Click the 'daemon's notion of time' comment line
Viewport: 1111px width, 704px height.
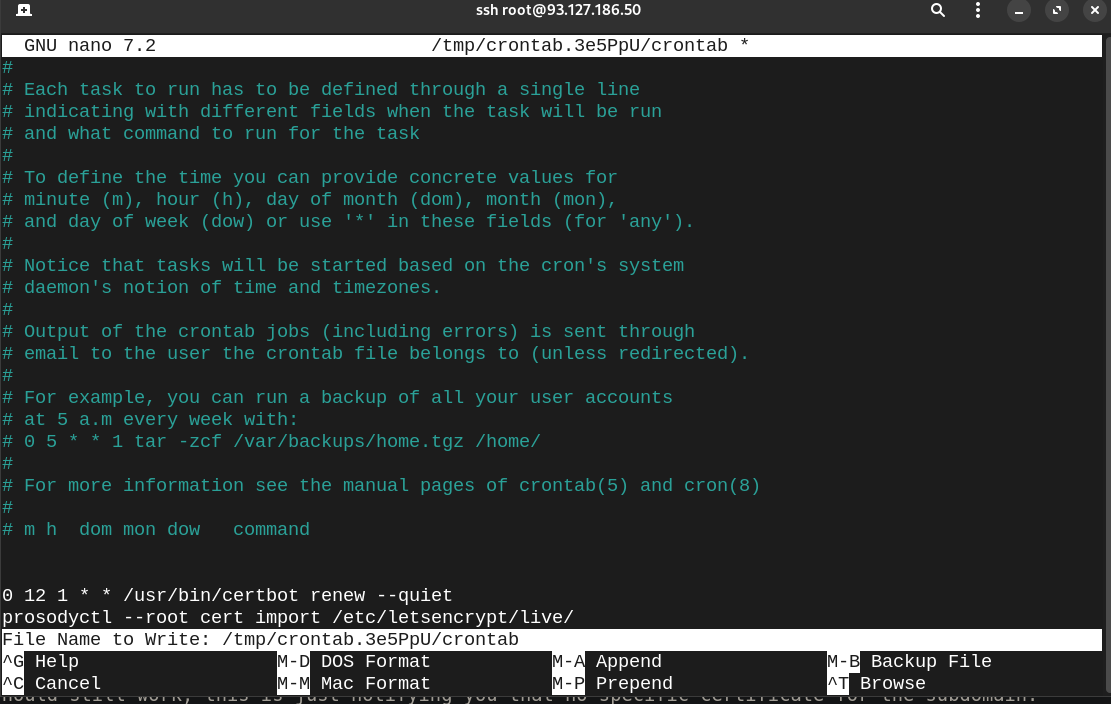coord(222,288)
